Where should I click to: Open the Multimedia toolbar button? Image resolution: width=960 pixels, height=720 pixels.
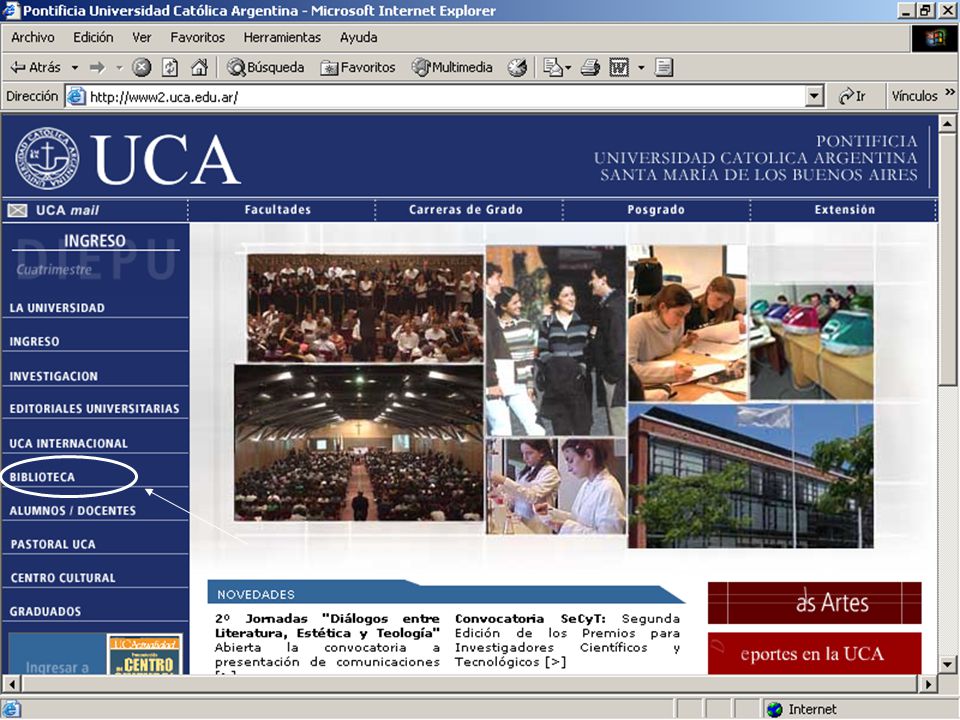tap(452, 67)
